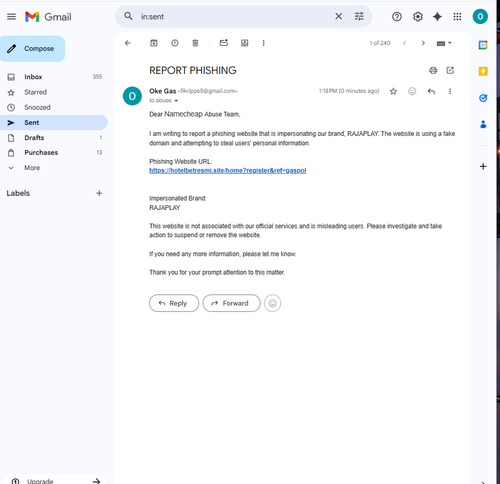Click the Upgrade storage button
Viewport: 500px width, 484px height.
coord(55,480)
